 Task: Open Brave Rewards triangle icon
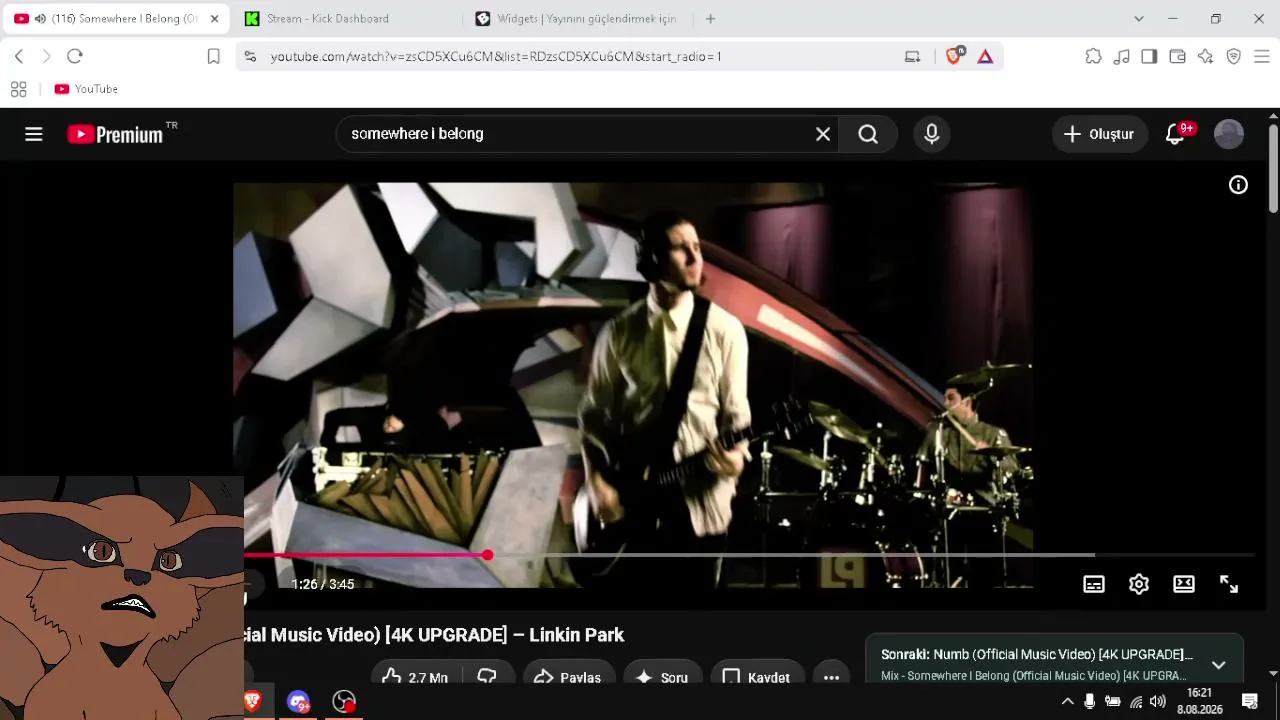985,57
